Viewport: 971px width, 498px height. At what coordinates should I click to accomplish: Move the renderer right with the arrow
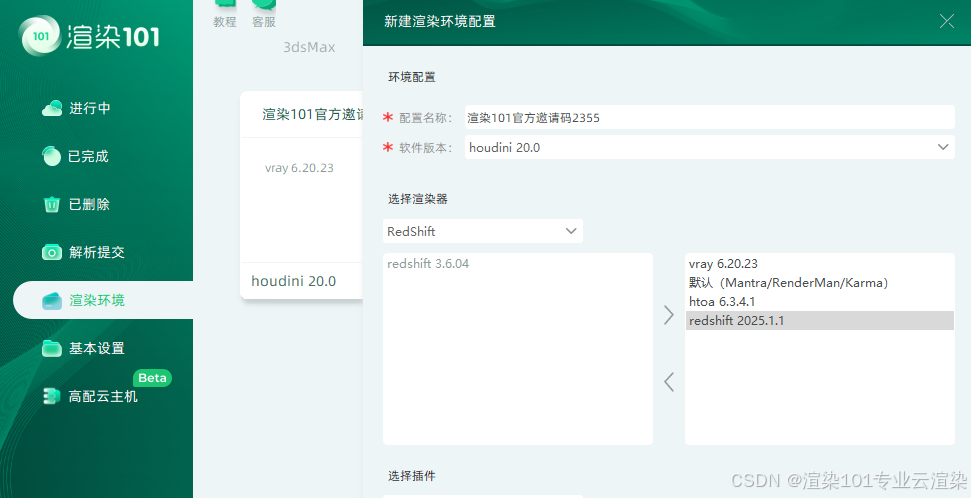click(x=669, y=315)
